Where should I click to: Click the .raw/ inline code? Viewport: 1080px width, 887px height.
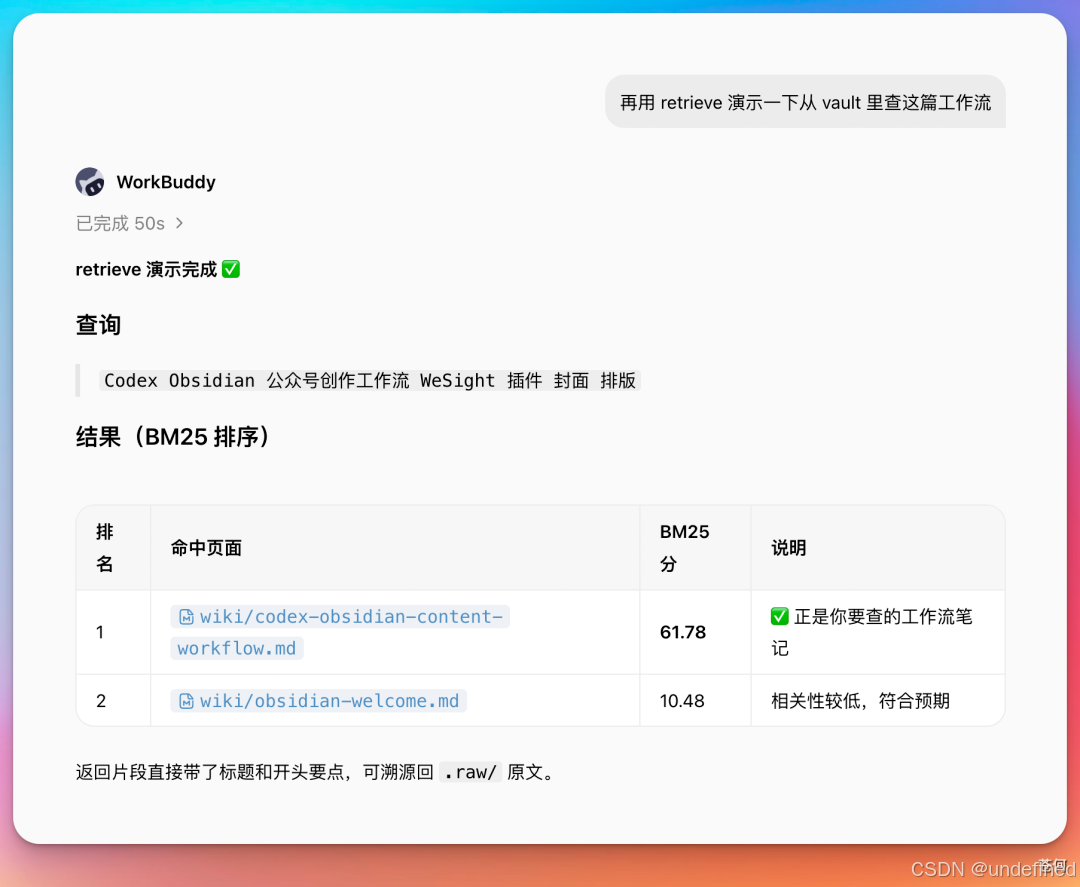point(470,773)
